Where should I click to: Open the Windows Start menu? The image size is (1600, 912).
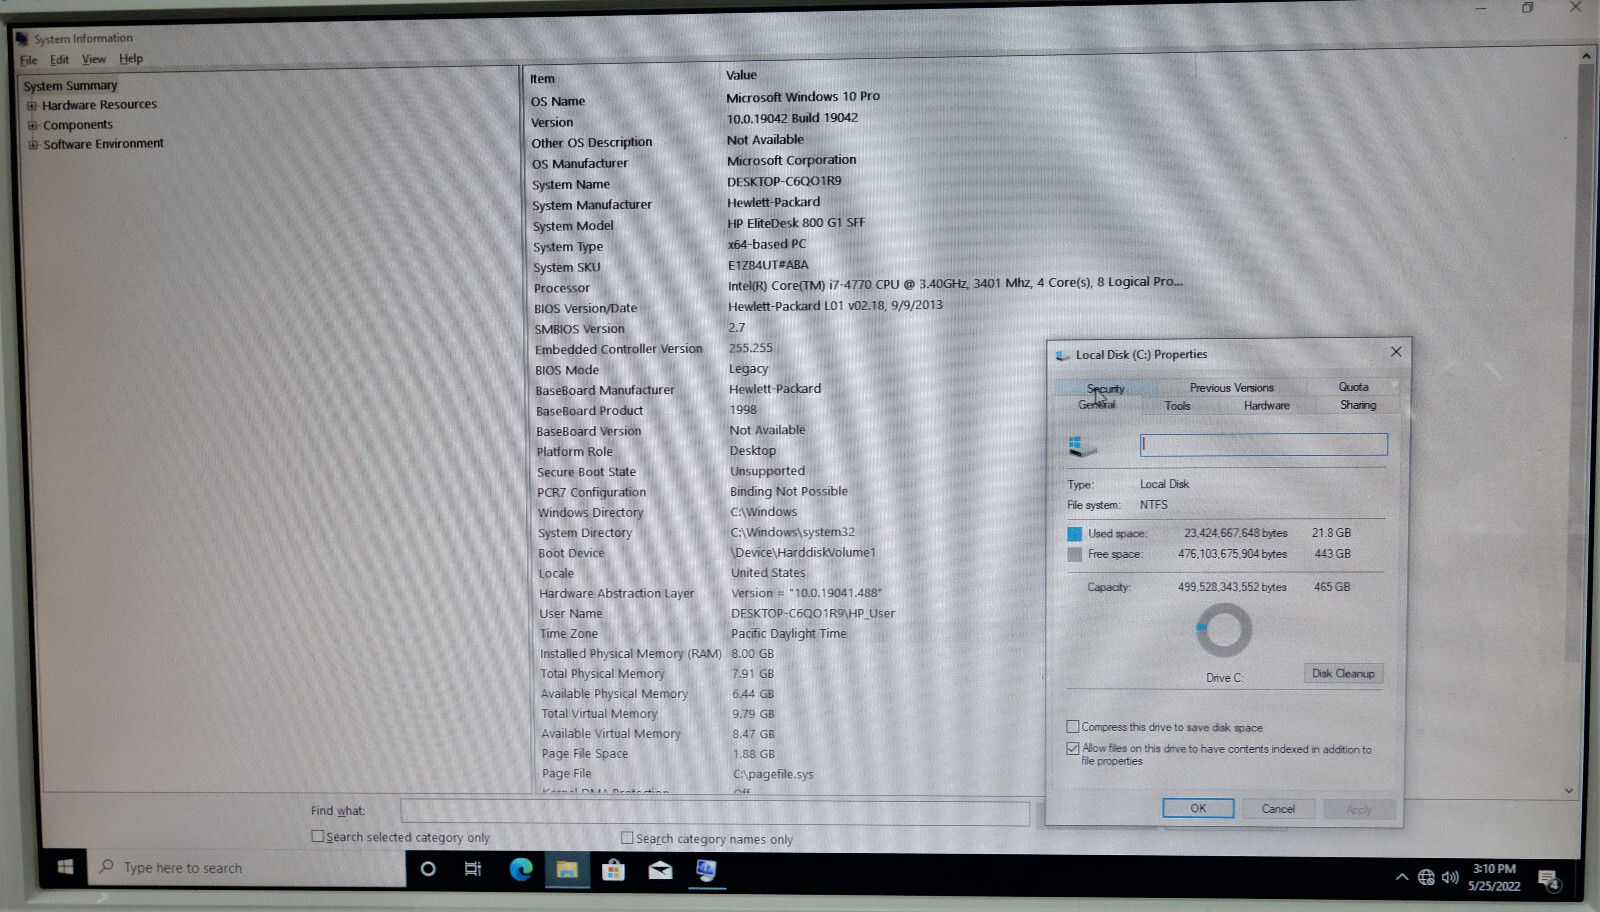point(65,868)
